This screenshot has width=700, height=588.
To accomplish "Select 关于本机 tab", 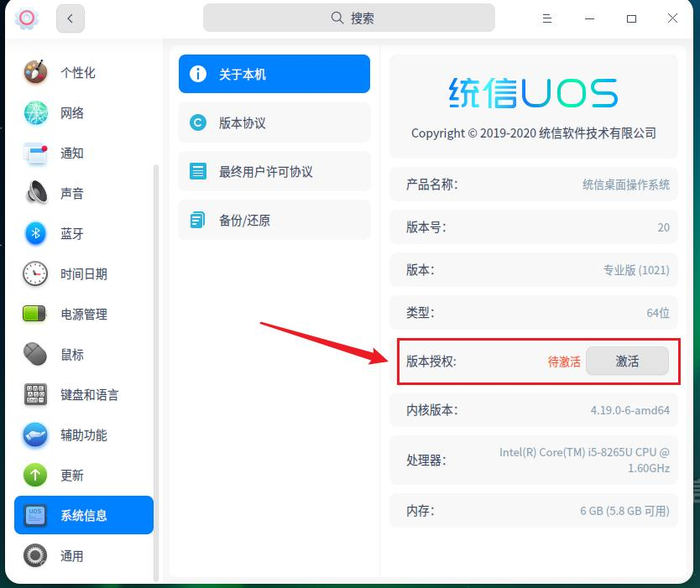I will tap(274, 74).
